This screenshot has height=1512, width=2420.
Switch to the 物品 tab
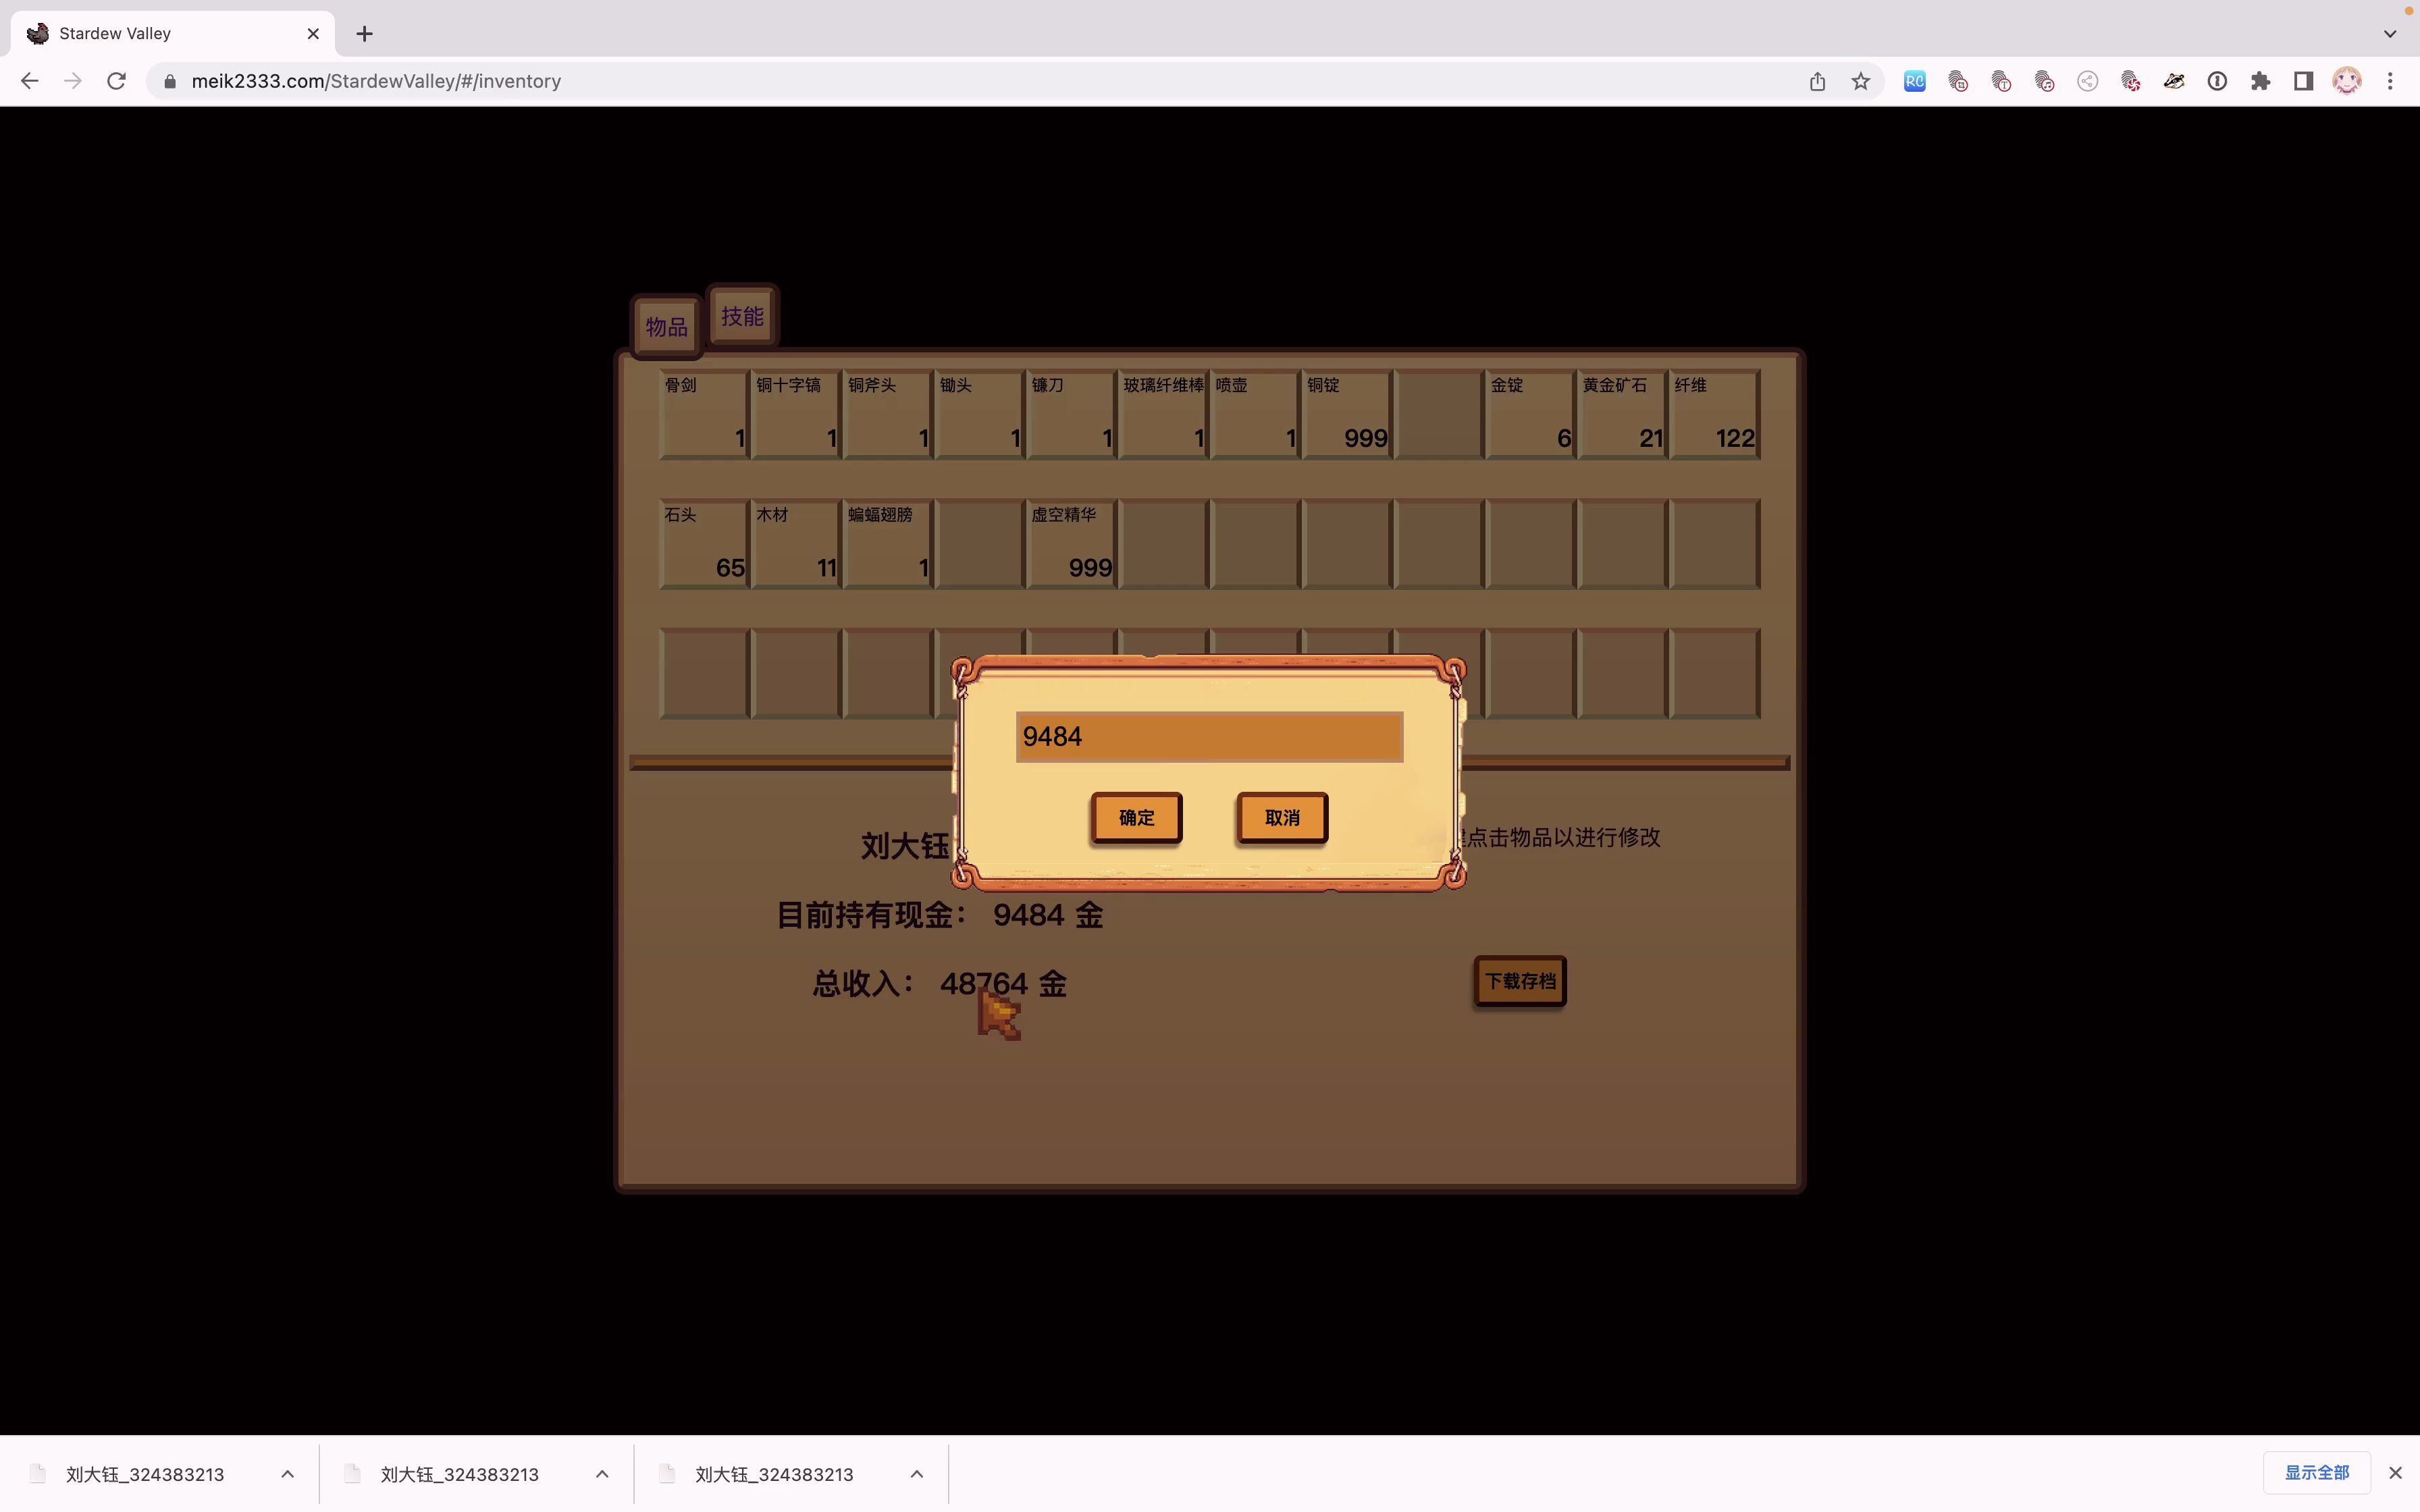(x=666, y=326)
